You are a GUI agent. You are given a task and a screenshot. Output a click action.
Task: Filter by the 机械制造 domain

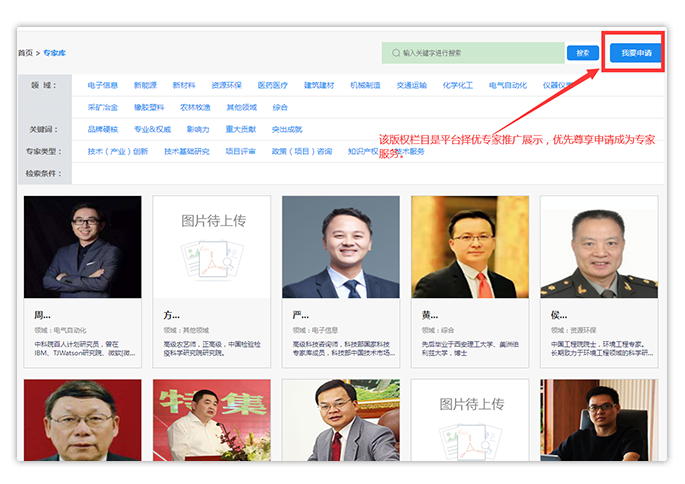(x=365, y=85)
